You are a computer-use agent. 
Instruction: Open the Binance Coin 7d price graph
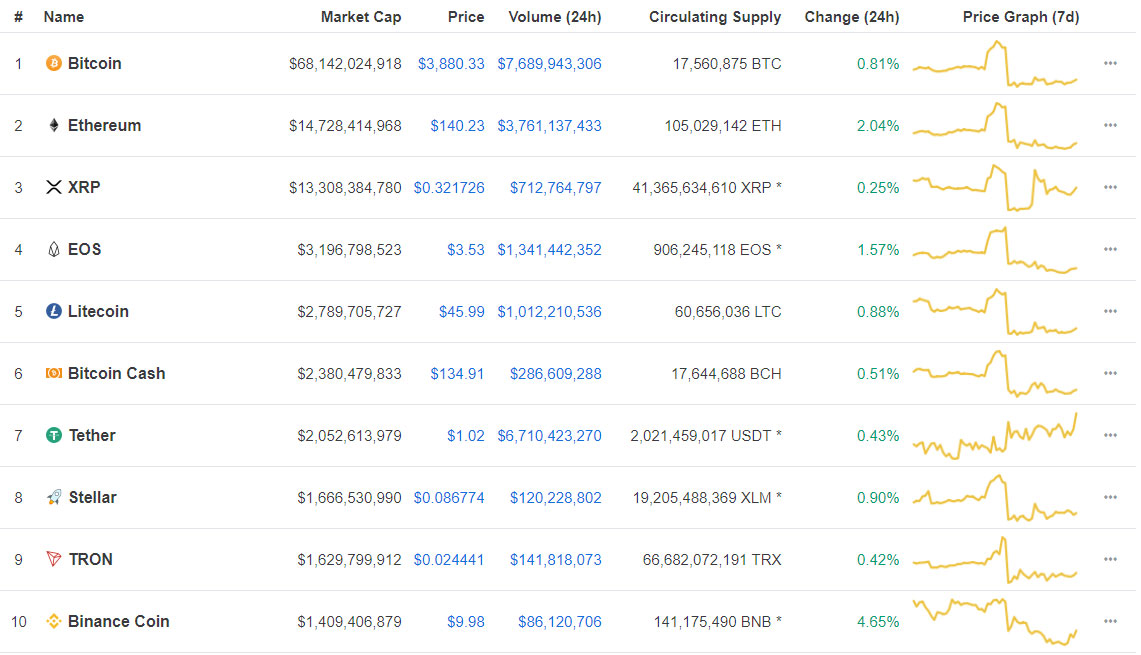pos(995,622)
